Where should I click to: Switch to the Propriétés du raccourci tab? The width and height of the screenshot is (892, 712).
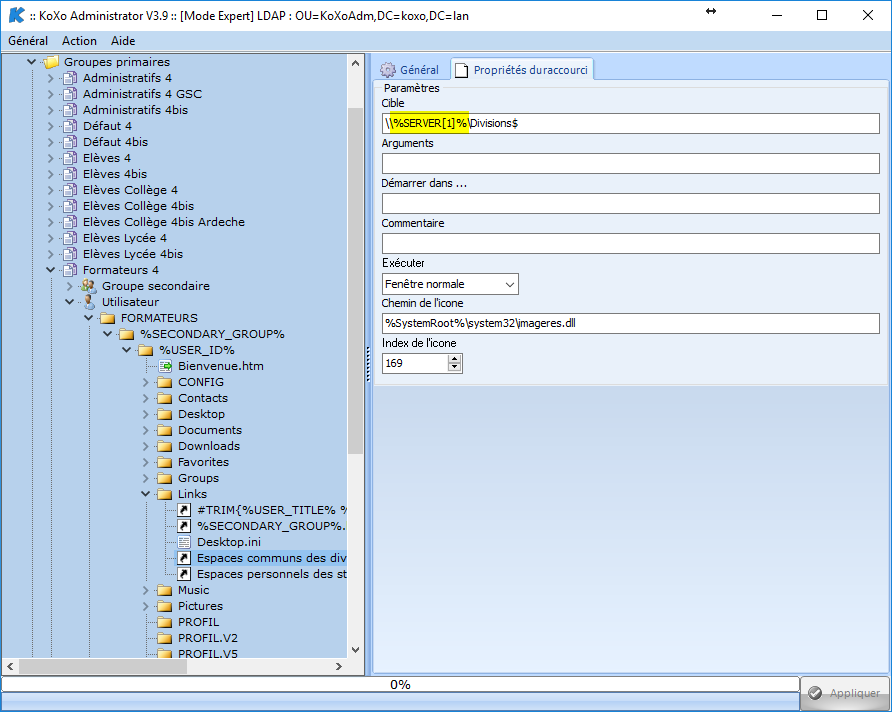point(522,70)
